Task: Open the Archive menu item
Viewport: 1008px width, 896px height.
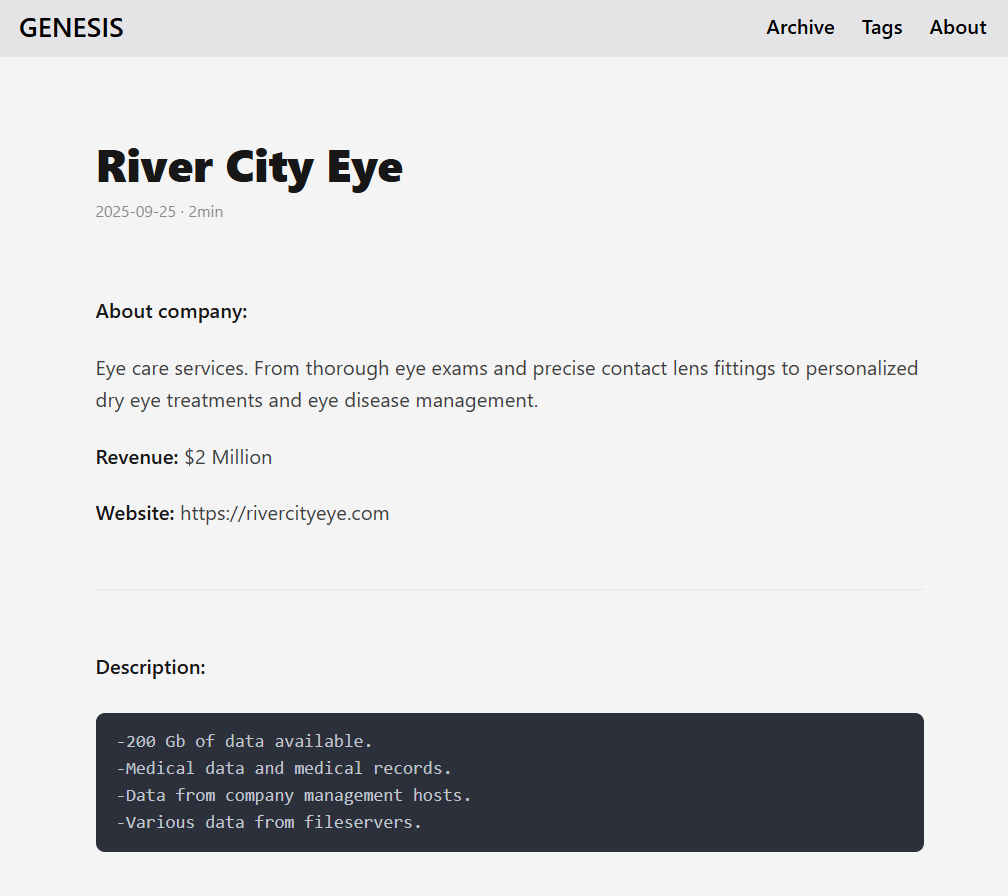Action: point(800,28)
